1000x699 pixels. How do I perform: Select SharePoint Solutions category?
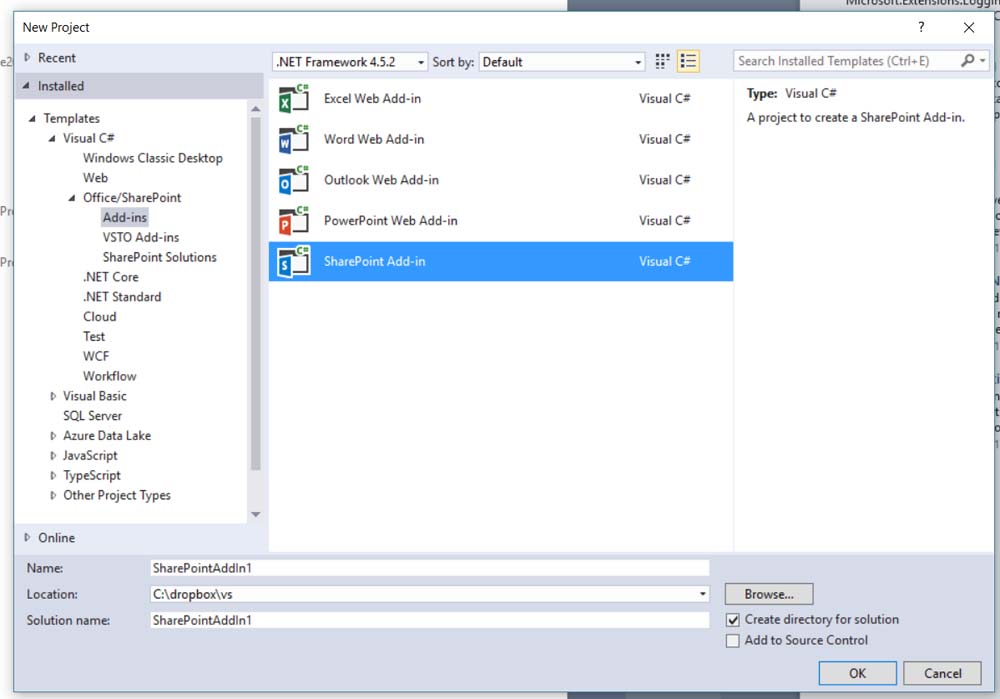tap(159, 257)
